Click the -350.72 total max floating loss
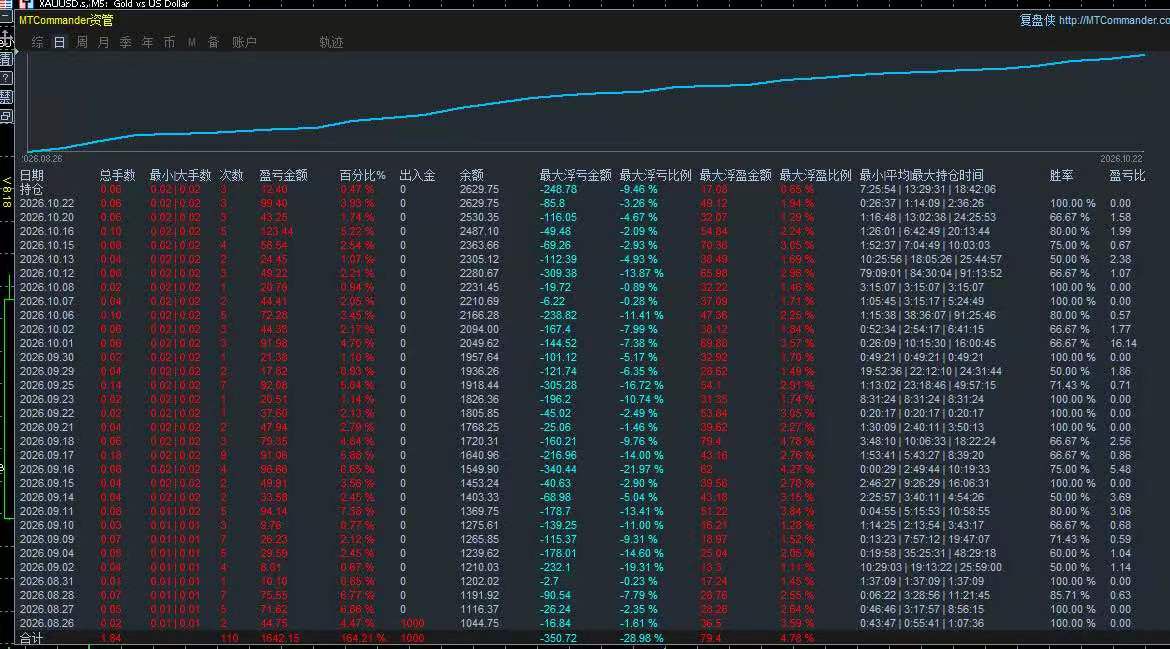 click(x=558, y=639)
